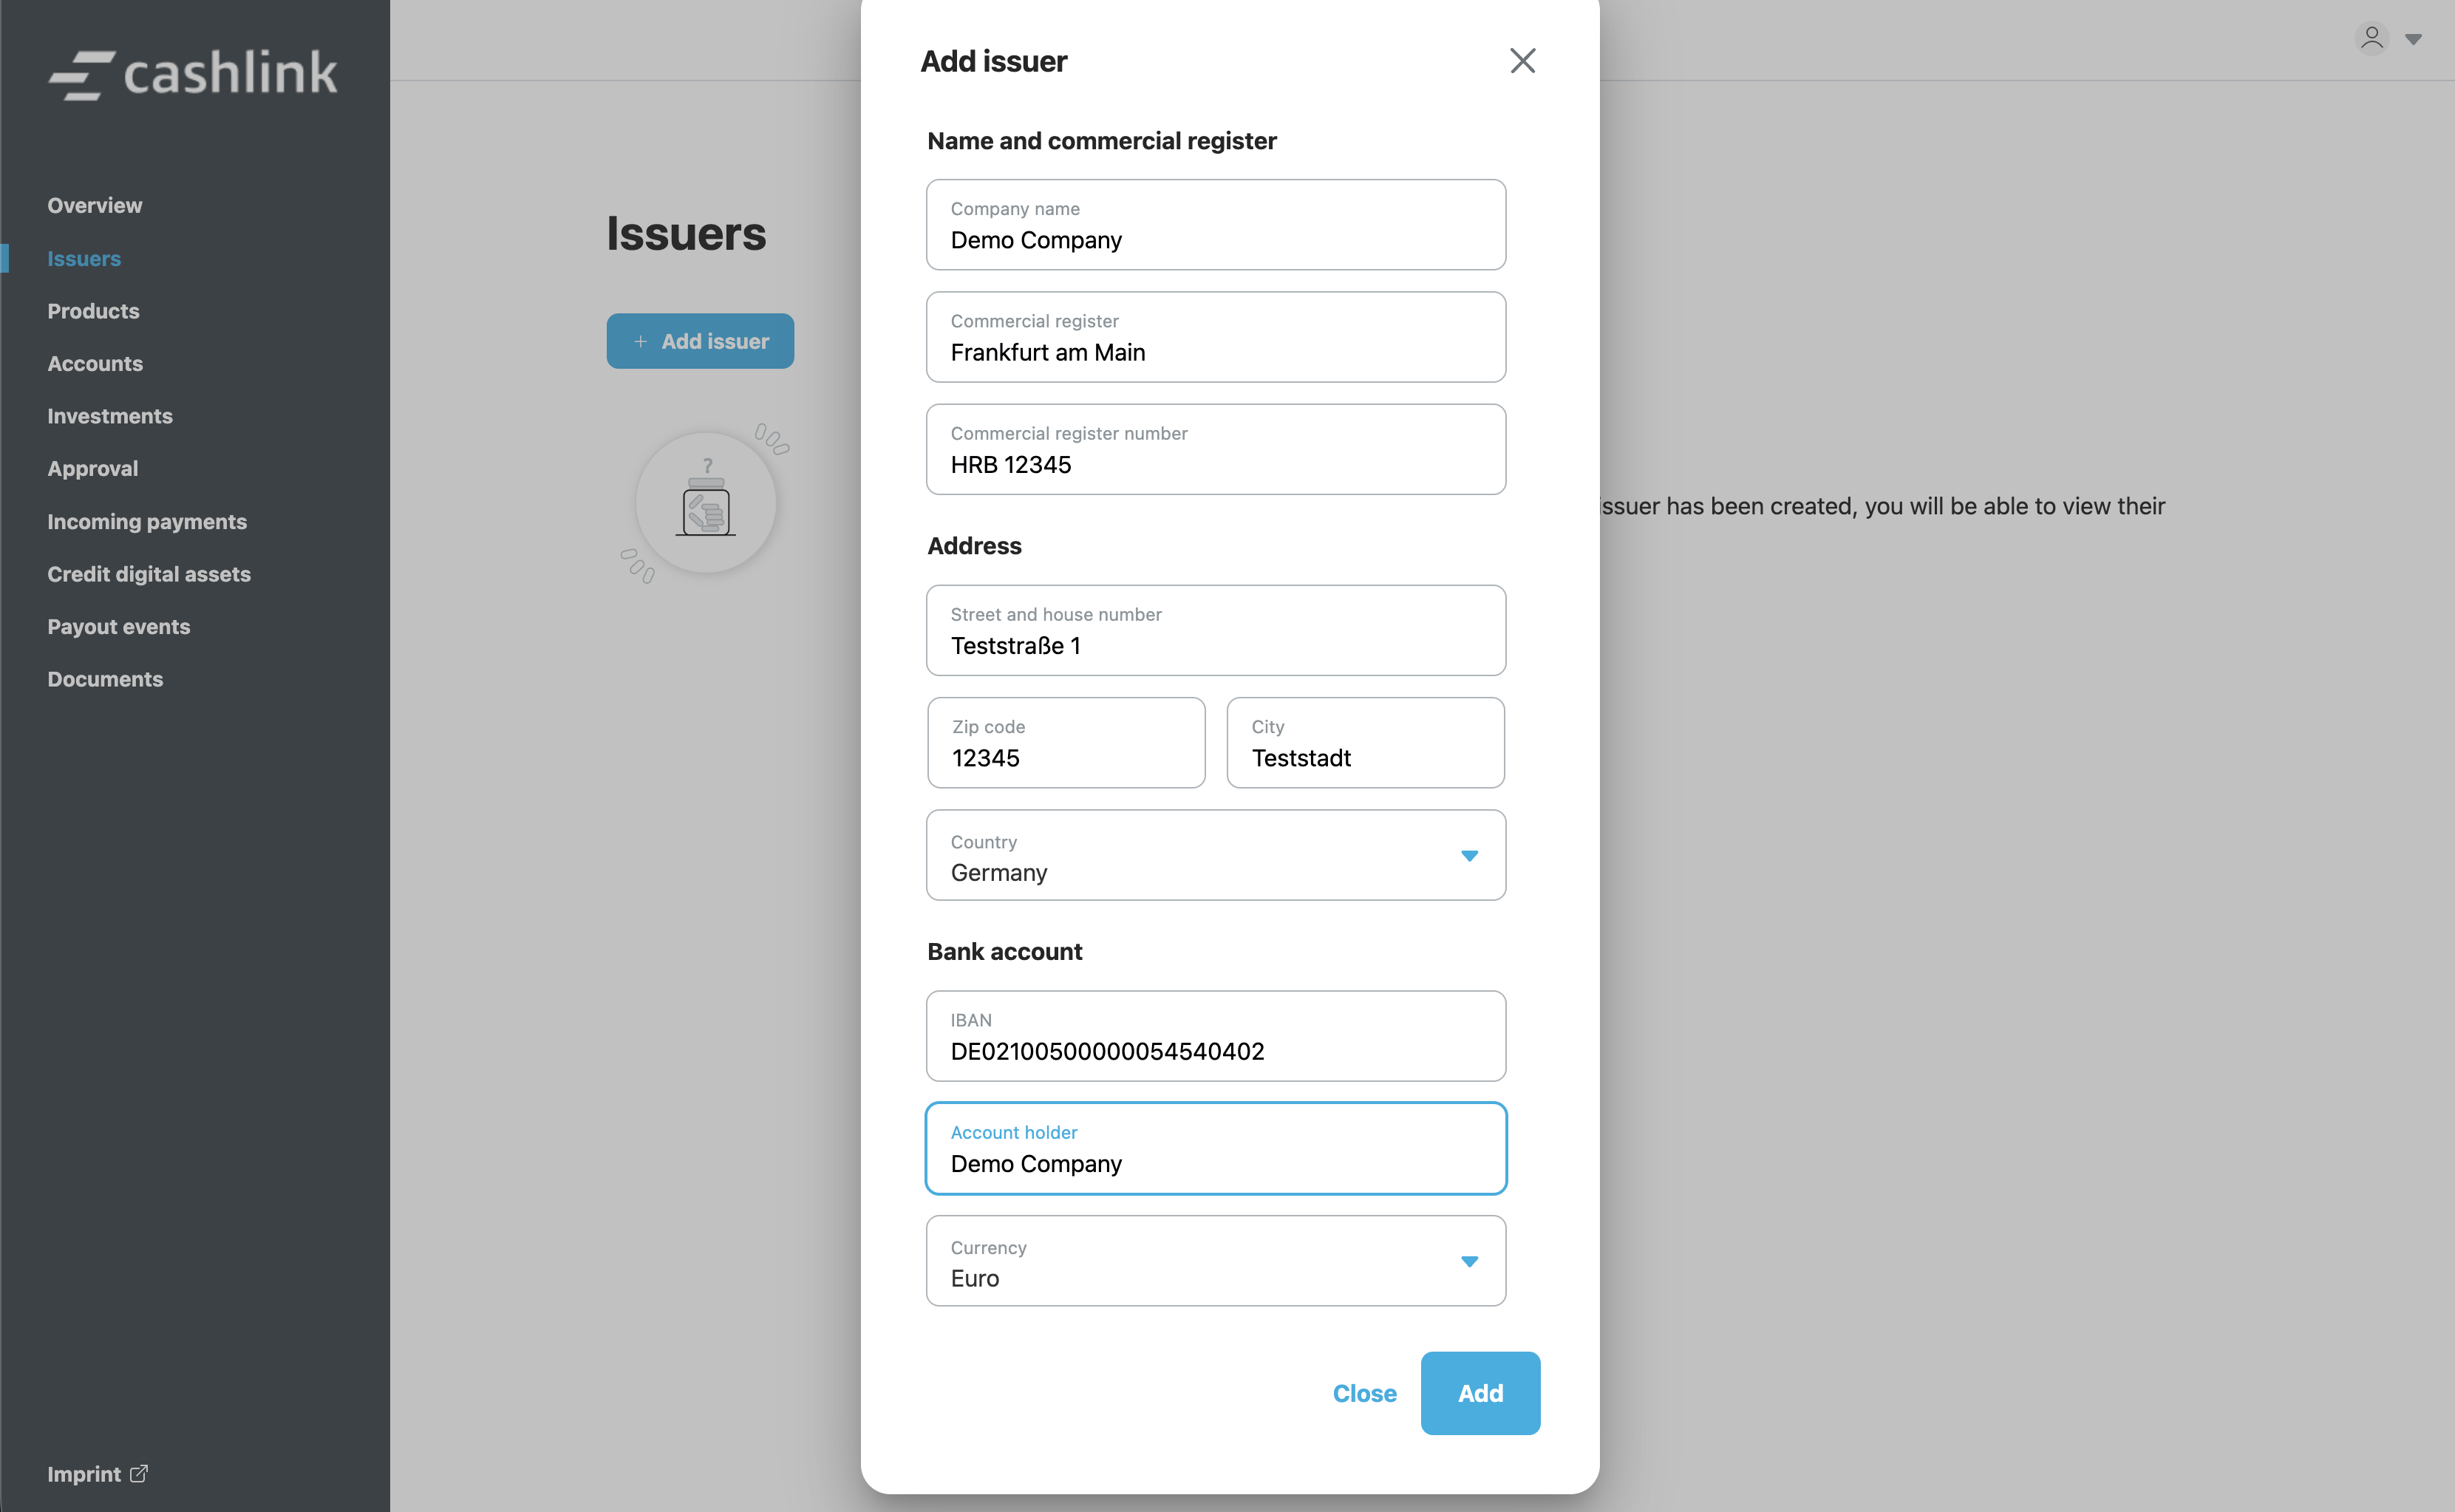Navigate to Accounts in sidebar
The image size is (2455, 1512).
pos(95,364)
